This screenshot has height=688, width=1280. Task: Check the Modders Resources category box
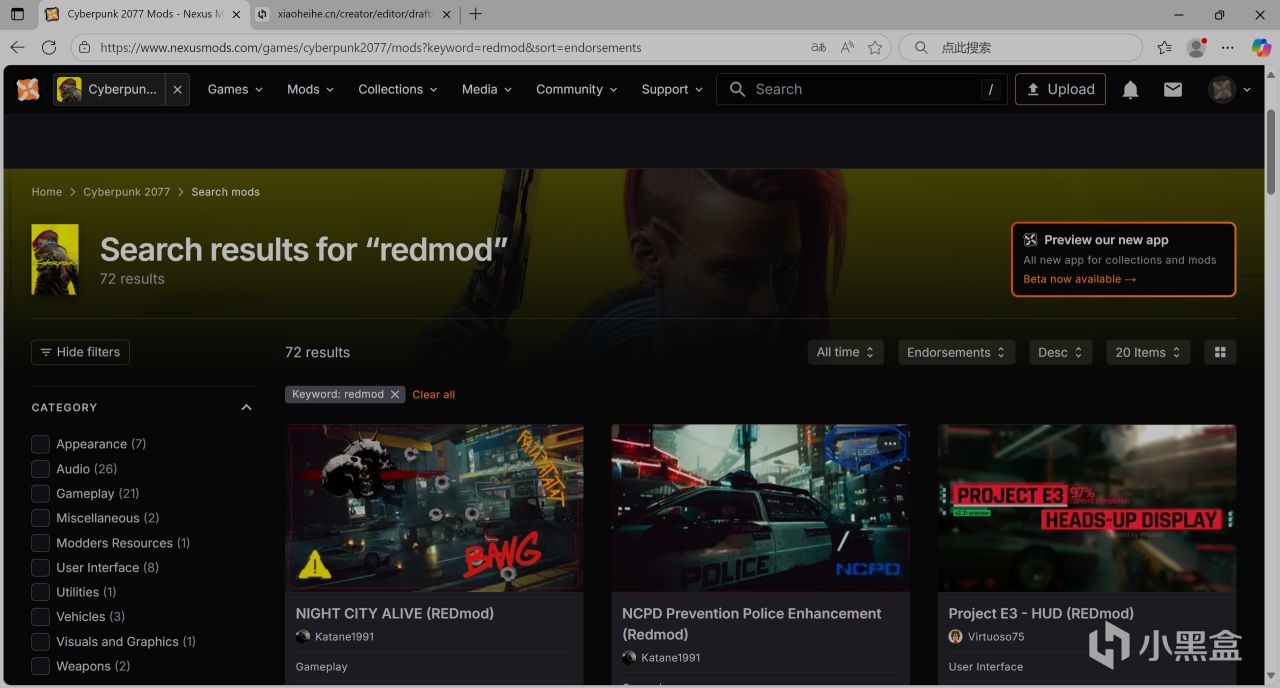coord(40,542)
